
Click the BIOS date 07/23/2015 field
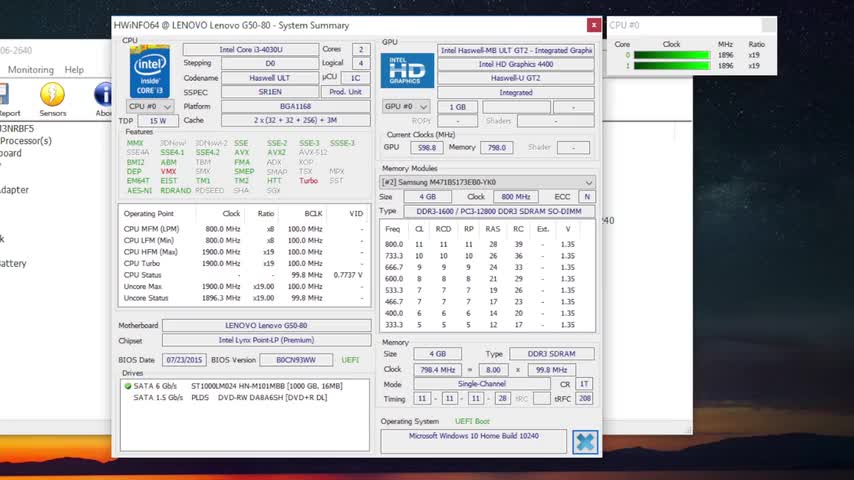(x=184, y=360)
